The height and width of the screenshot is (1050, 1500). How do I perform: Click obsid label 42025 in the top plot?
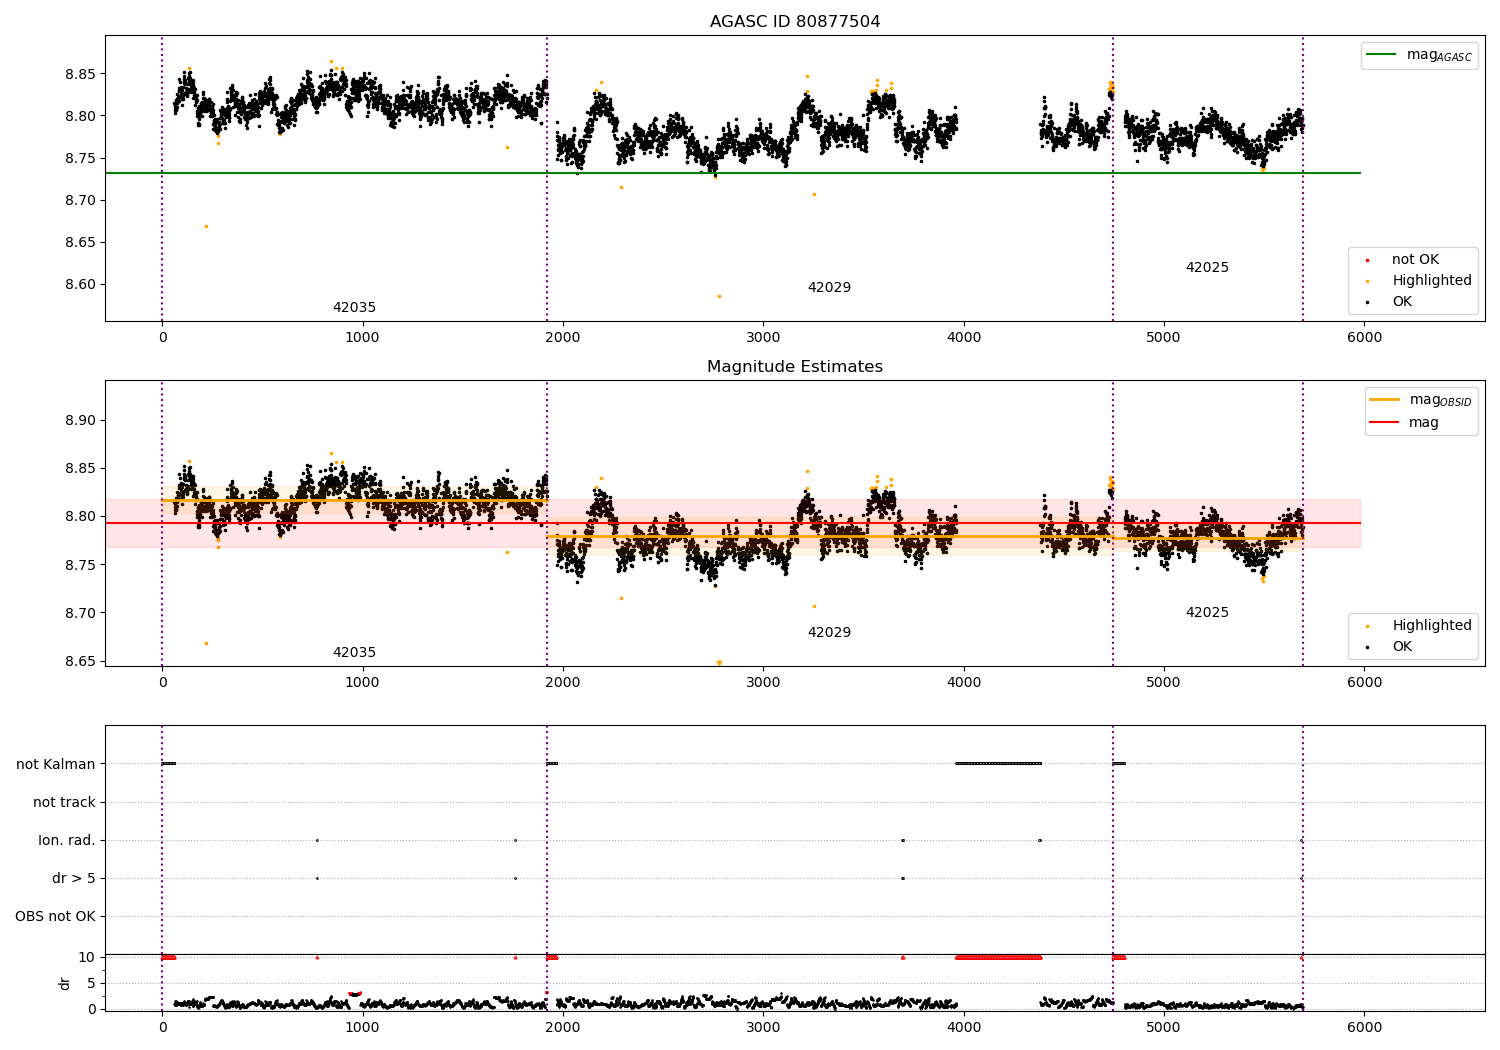click(x=1207, y=268)
